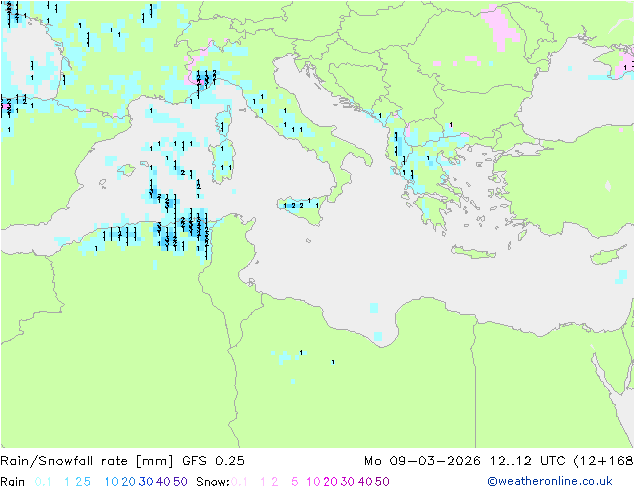Open the weatheronline.co.uk copyright link
This screenshot has height=490, width=634.
(x=550, y=481)
